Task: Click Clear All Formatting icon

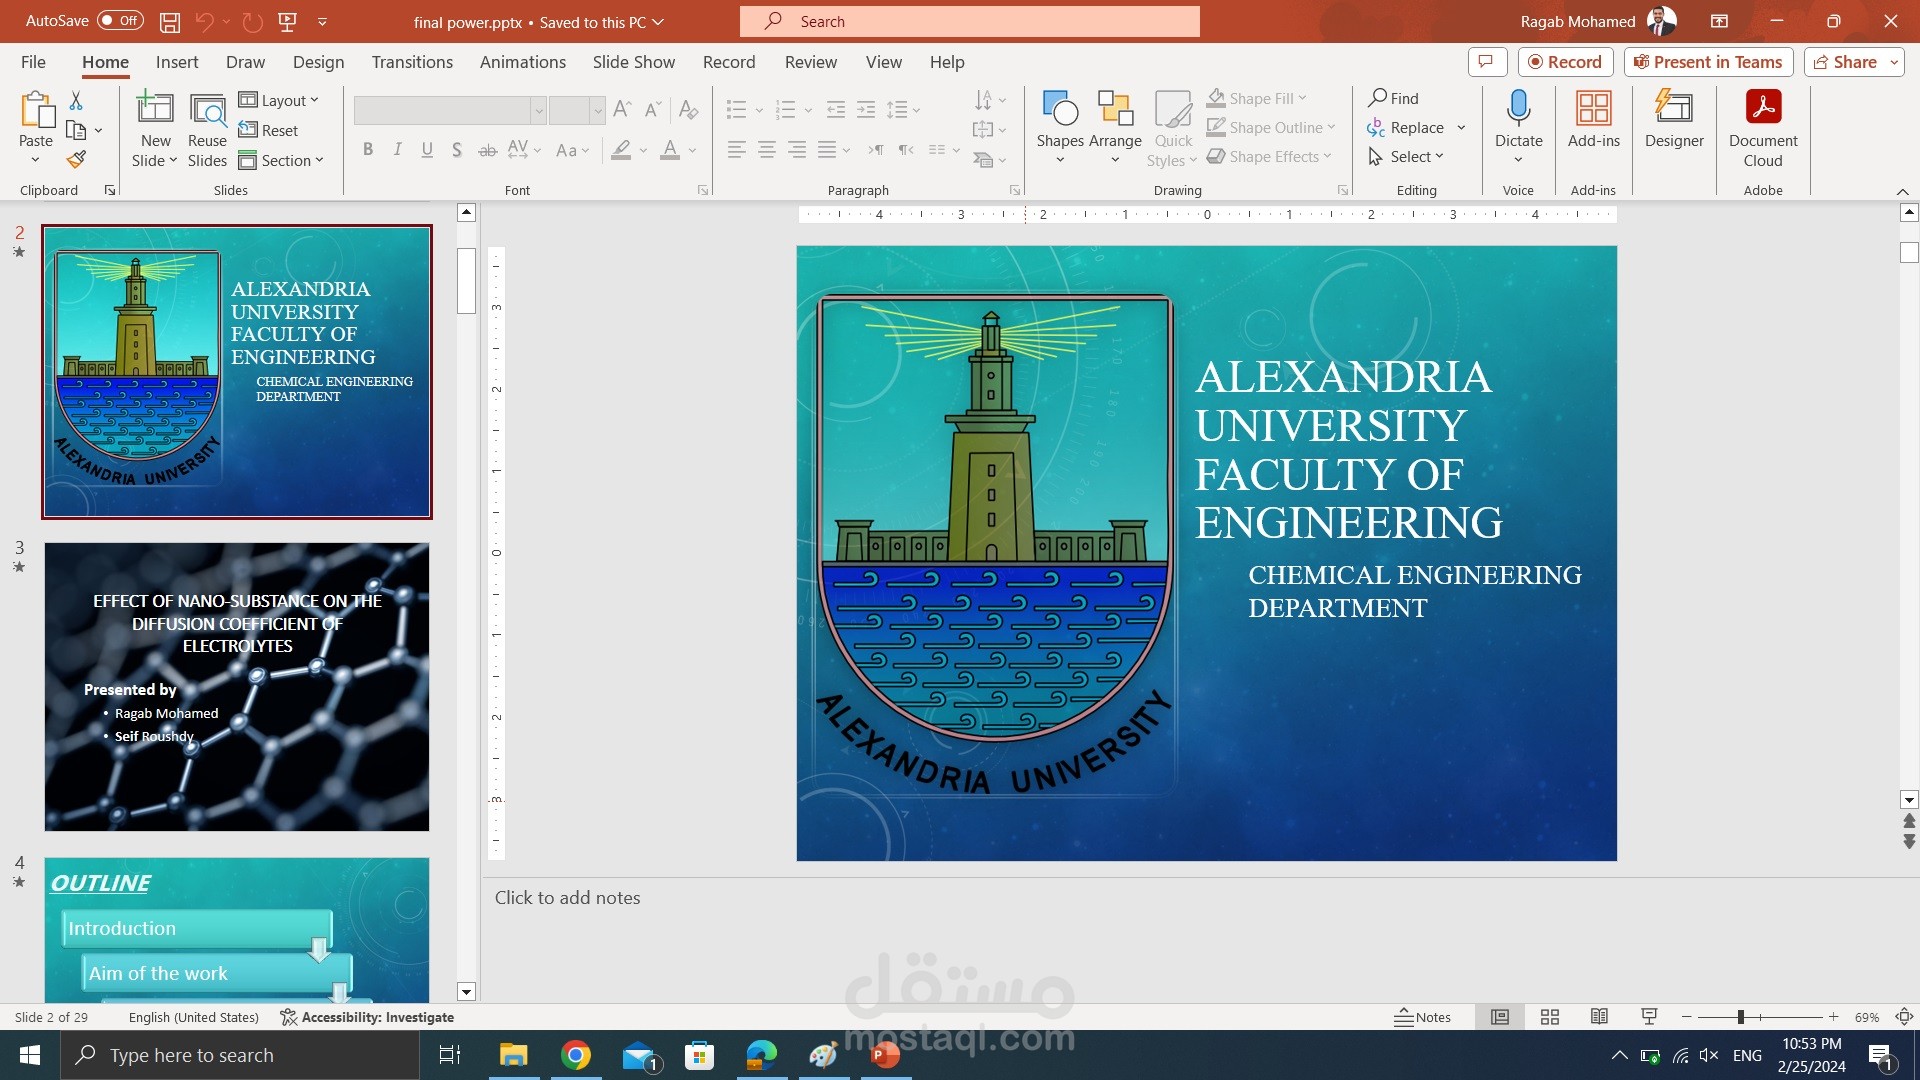Action: [x=688, y=109]
